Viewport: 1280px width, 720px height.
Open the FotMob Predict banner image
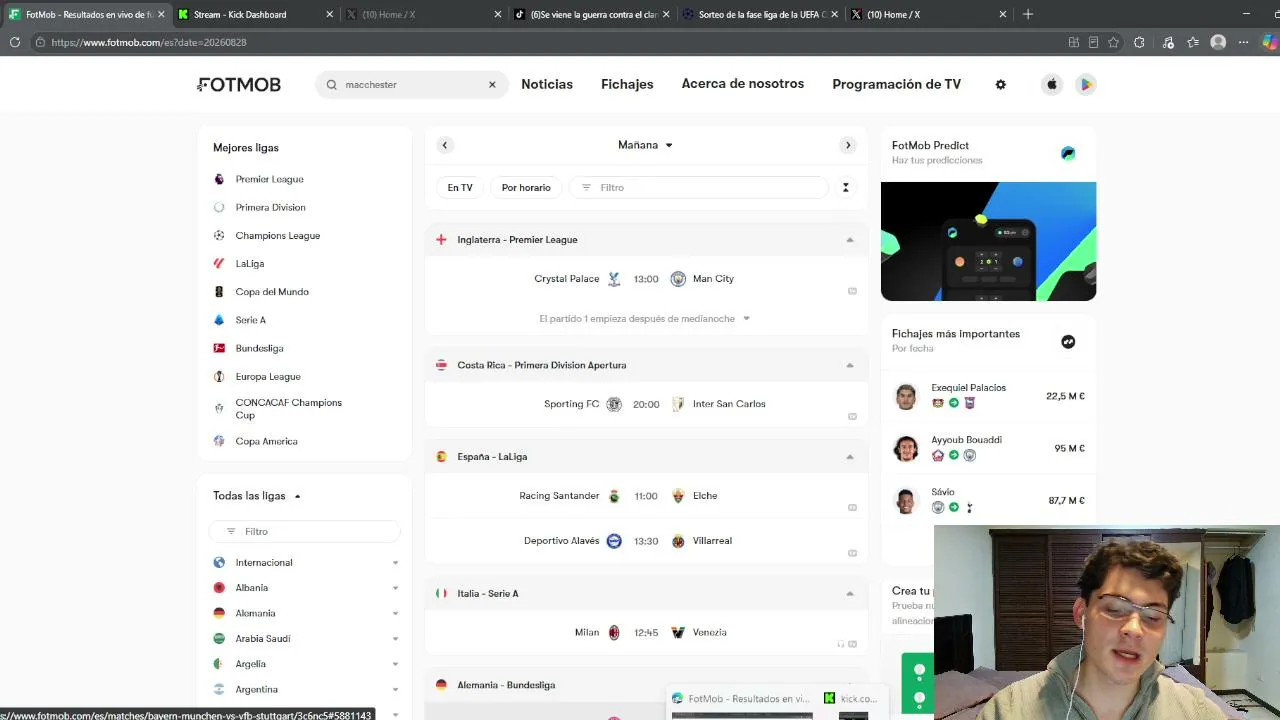pyautogui.click(x=988, y=241)
